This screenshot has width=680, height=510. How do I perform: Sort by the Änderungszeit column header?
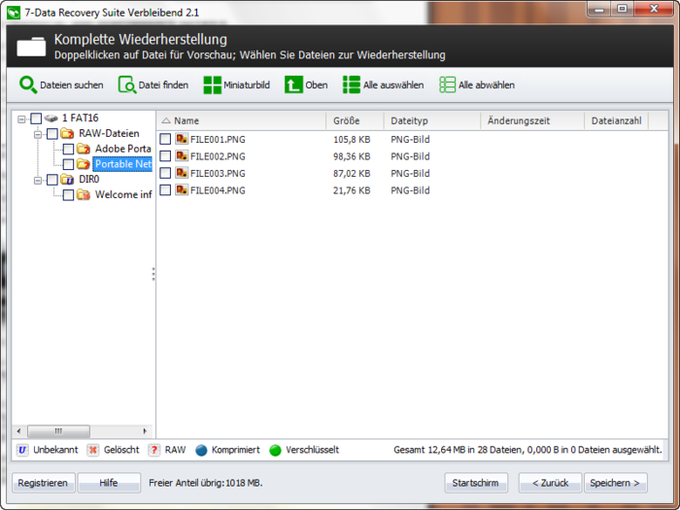[x=533, y=121]
